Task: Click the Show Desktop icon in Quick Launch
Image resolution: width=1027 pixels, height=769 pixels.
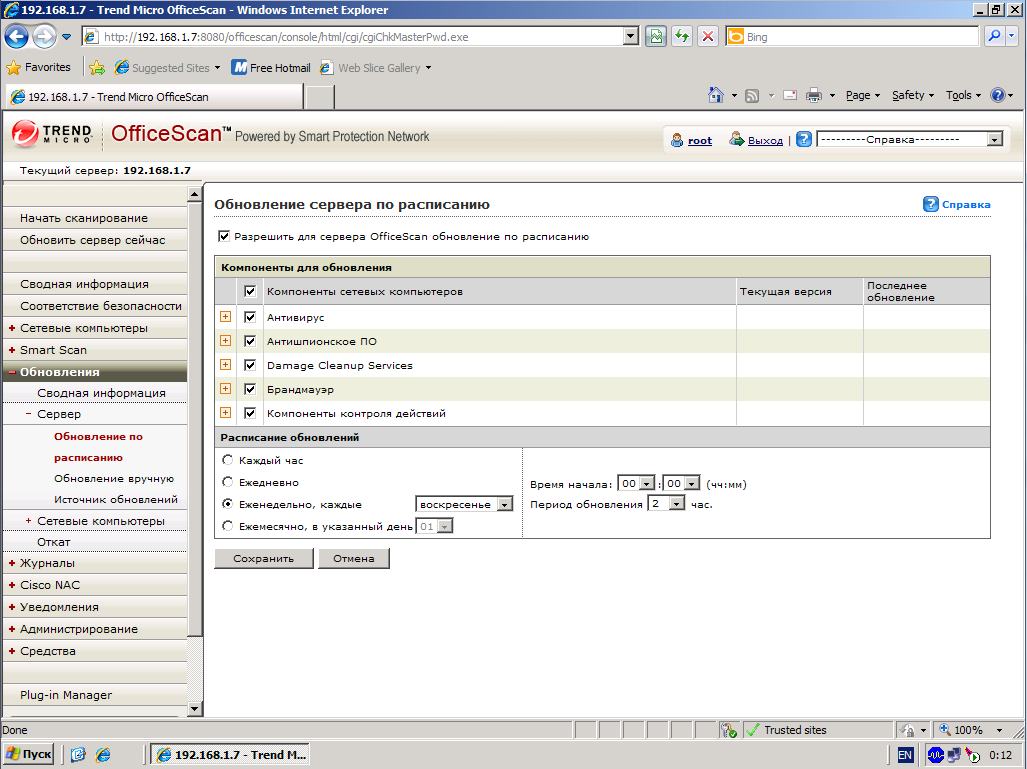Action: [78, 755]
